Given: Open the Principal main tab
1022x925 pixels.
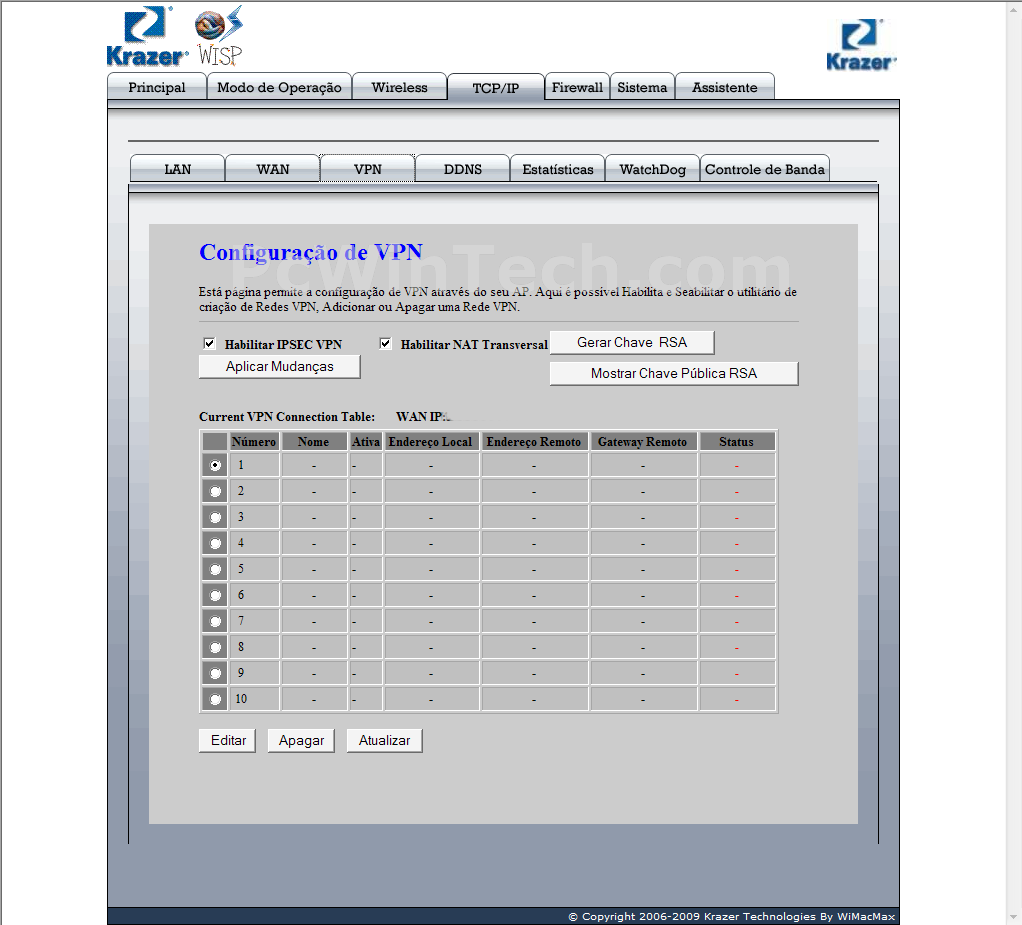Looking at the screenshot, I should [156, 87].
